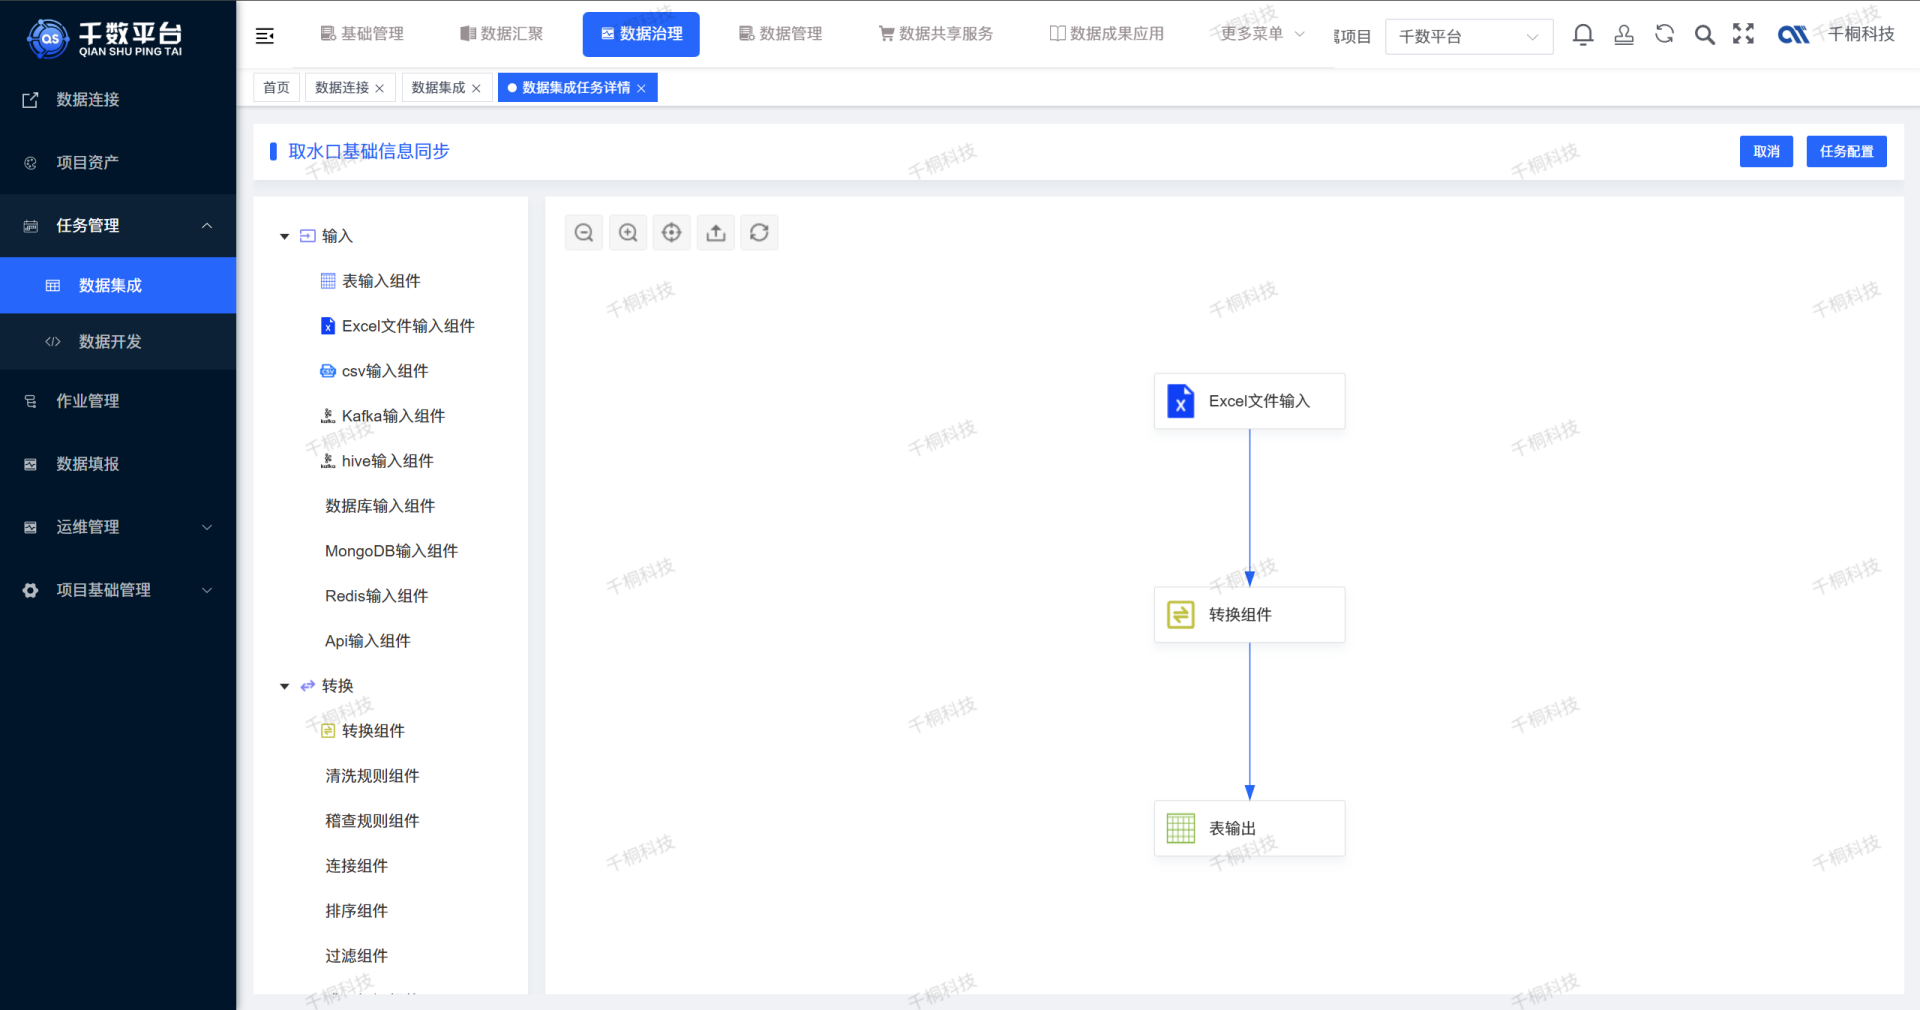Screen dimensions: 1920x1010
Task: Go to the 首页 tab
Action: [x=276, y=88]
